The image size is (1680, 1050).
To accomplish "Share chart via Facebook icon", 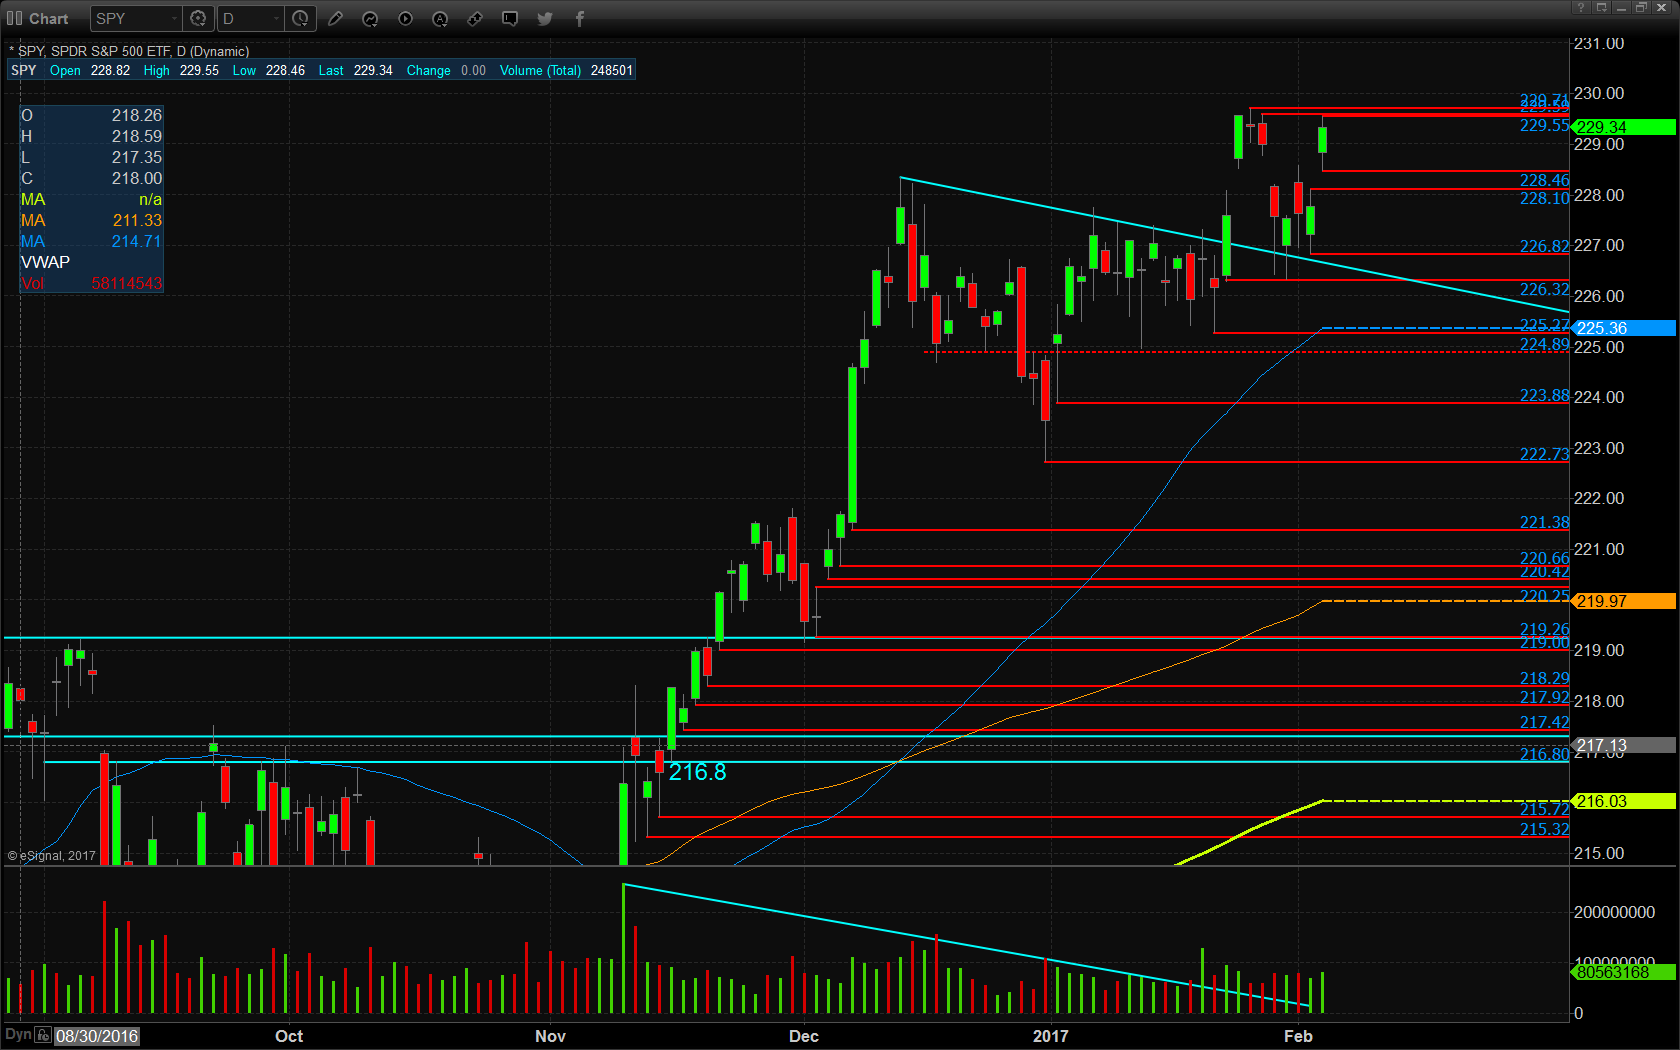I will click(x=580, y=18).
